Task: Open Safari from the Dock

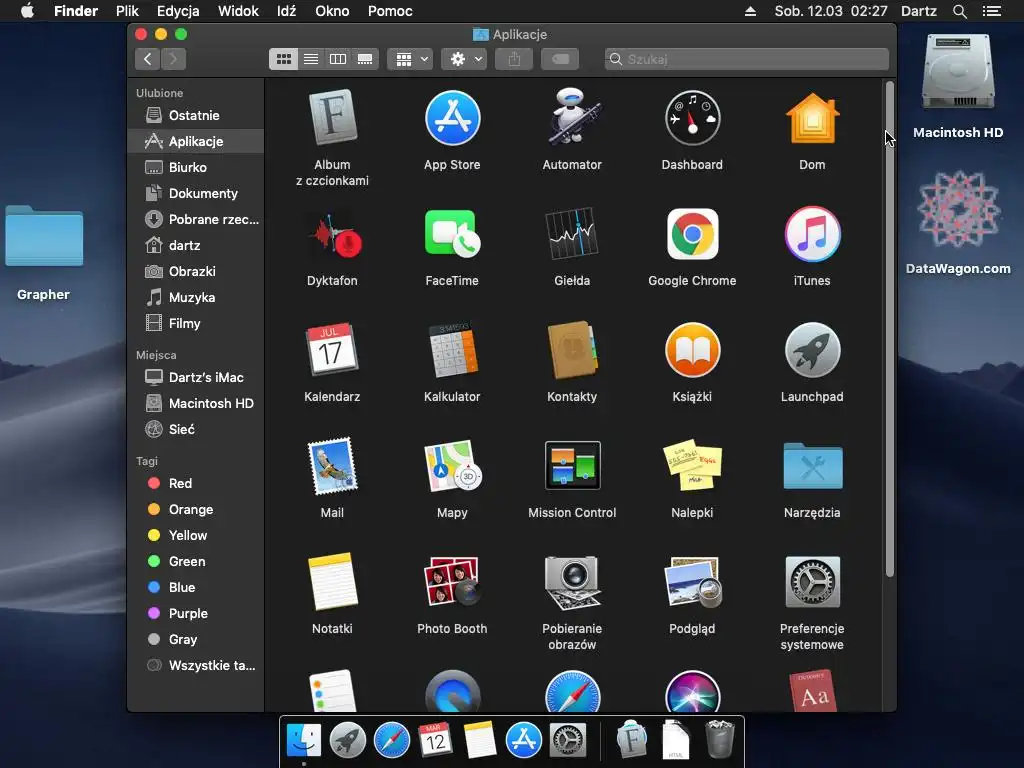Action: tap(391, 741)
